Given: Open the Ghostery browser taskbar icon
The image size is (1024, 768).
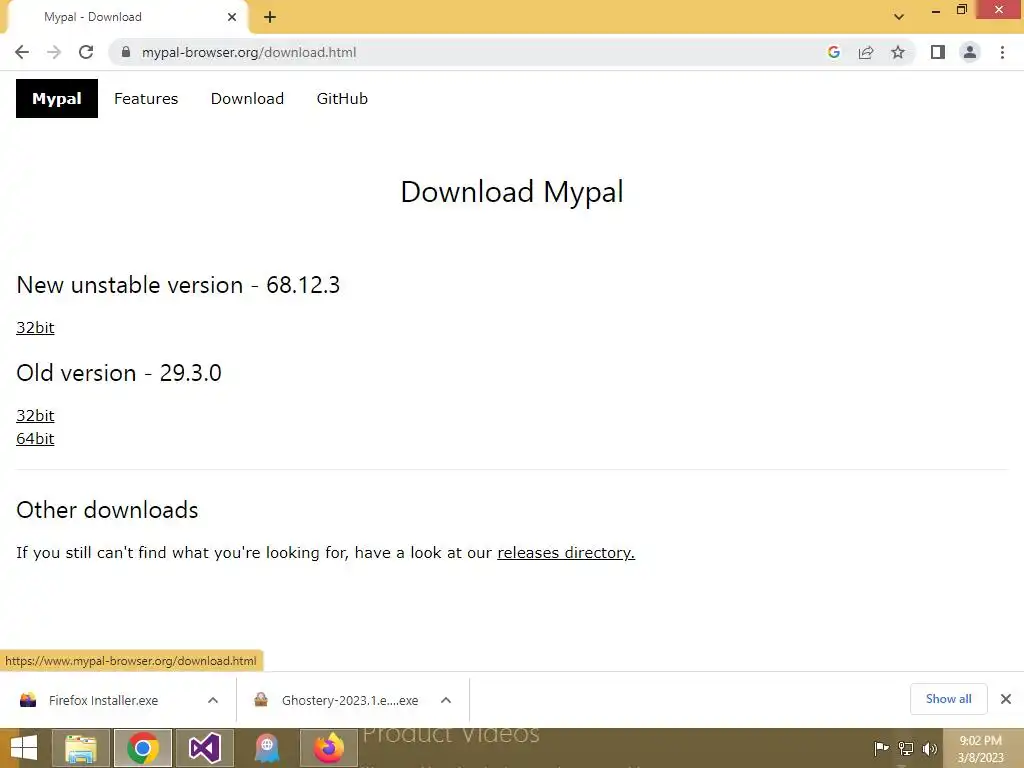Looking at the screenshot, I should click(266, 748).
